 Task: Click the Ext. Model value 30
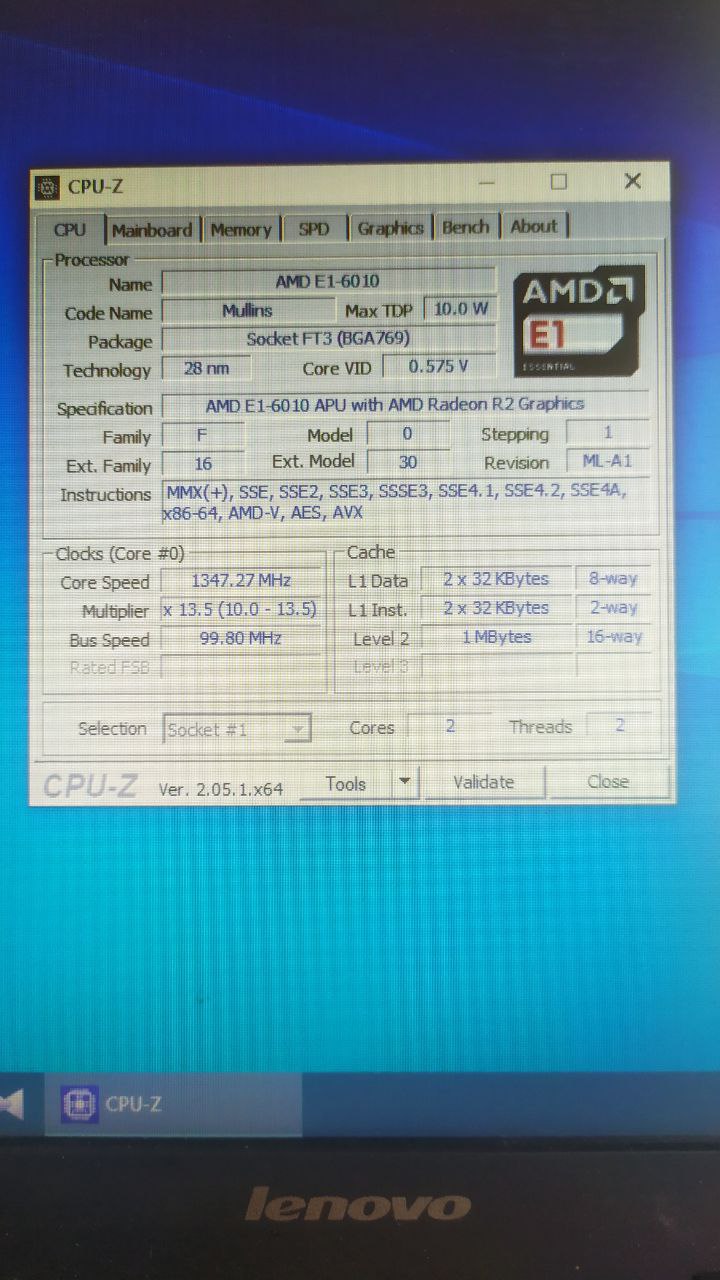tap(407, 462)
